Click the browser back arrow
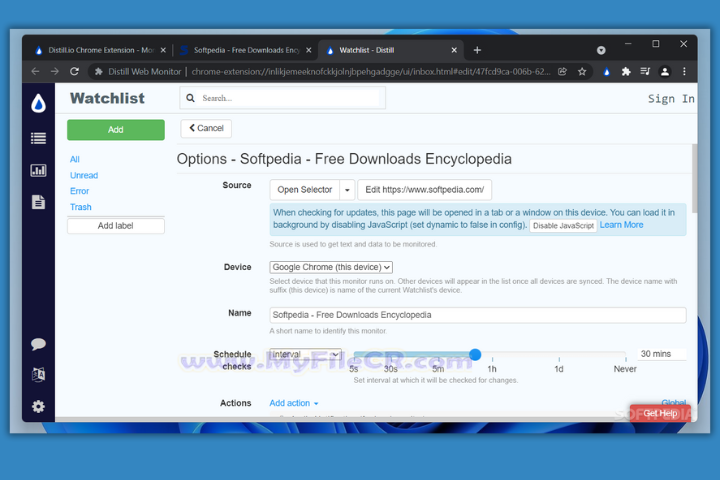Screen dimensions: 720x480 [x=35, y=72]
